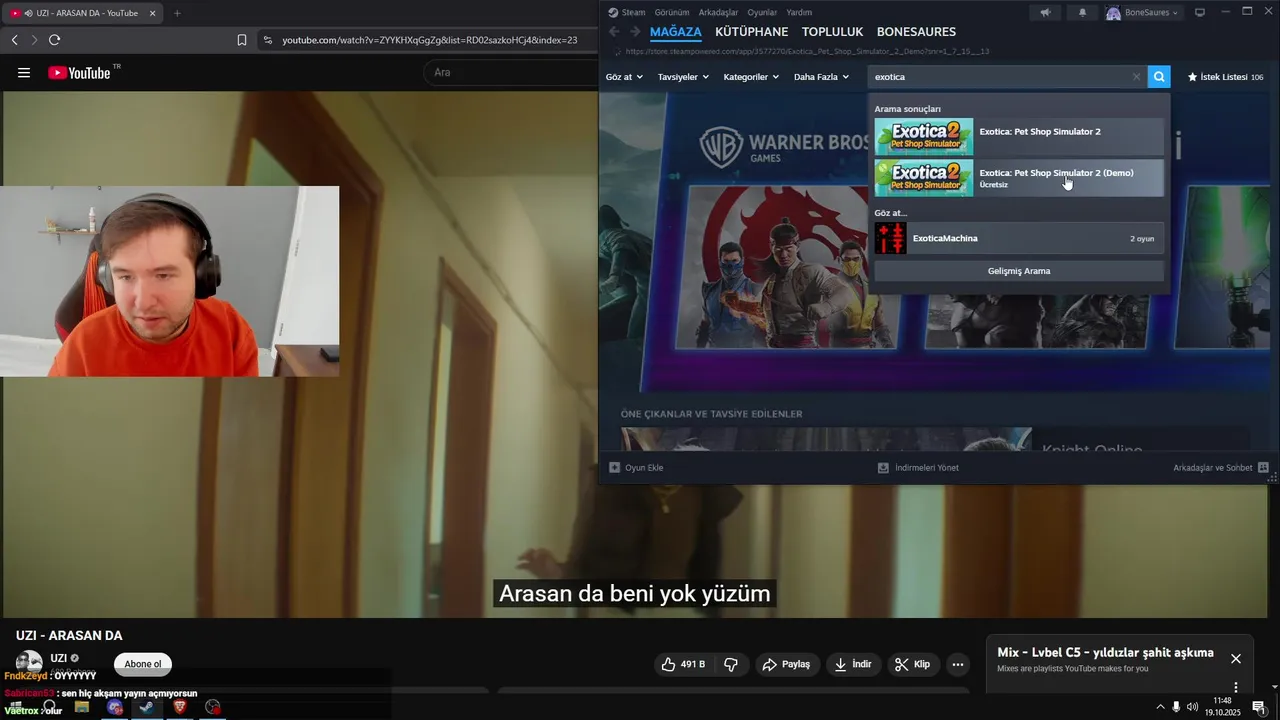Image resolution: width=1280 pixels, height=720 pixels.
Task: Like the video with thumbs-up button
Action: tap(683, 664)
